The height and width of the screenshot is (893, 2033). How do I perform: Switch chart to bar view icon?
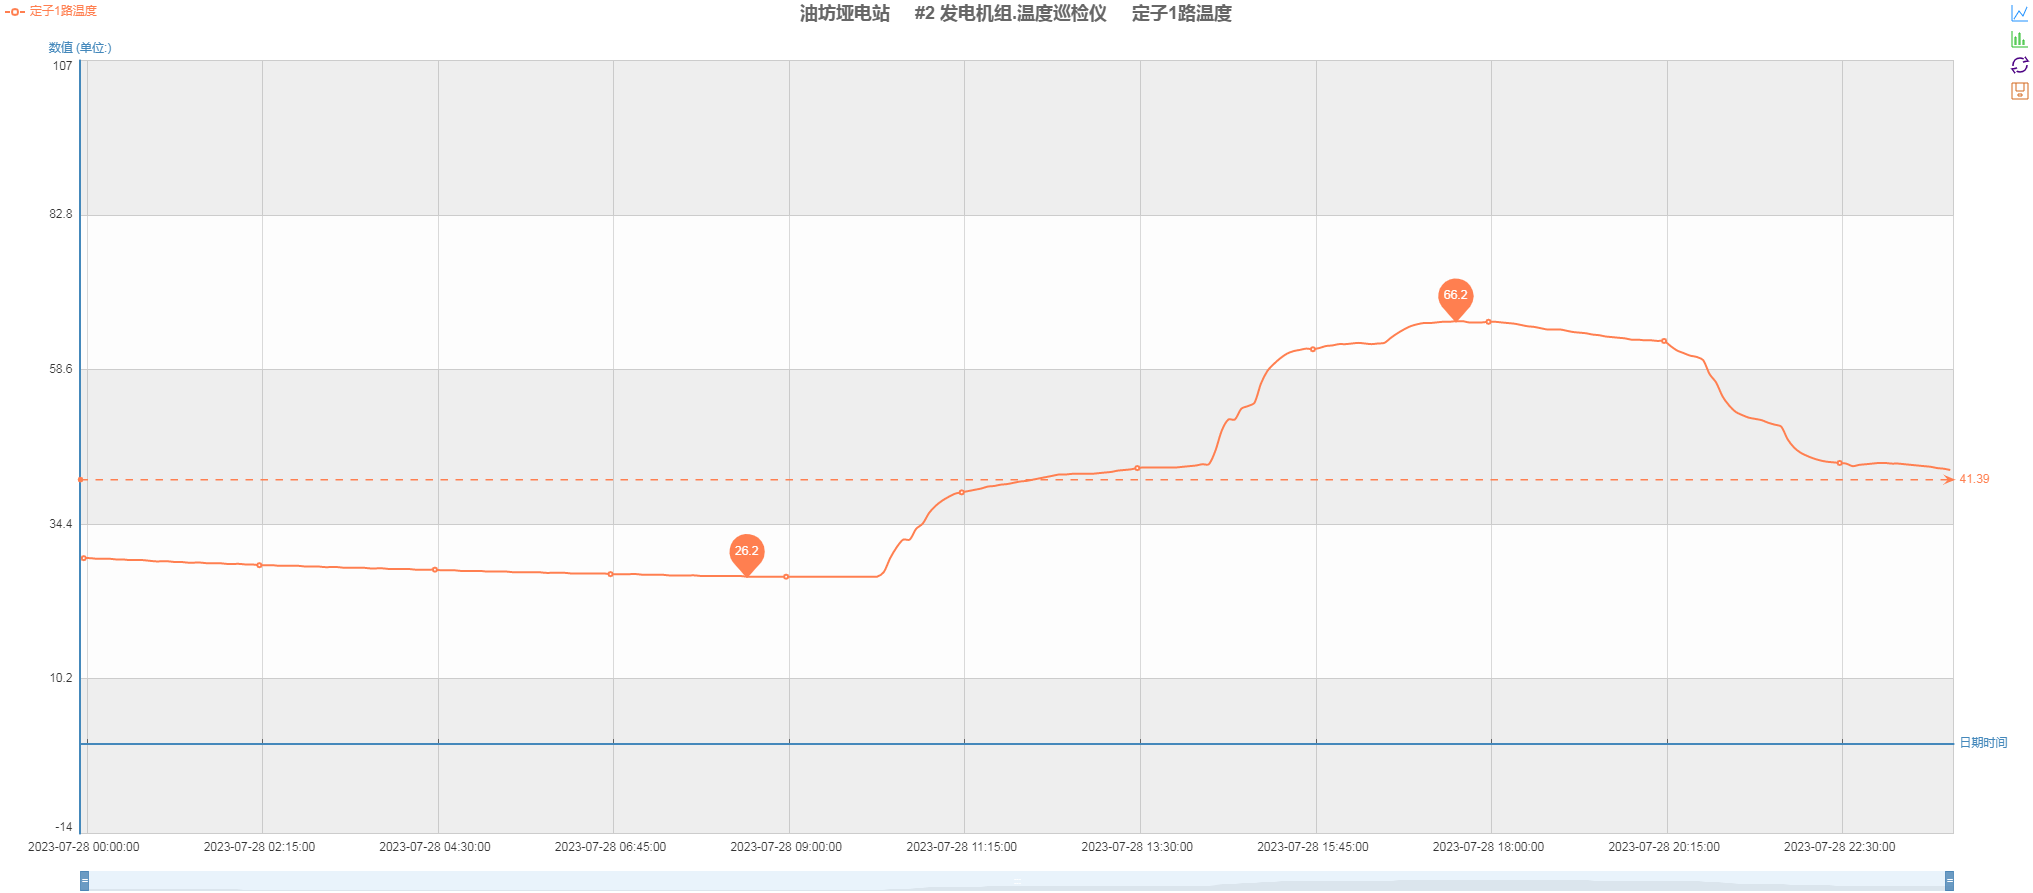click(2019, 40)
